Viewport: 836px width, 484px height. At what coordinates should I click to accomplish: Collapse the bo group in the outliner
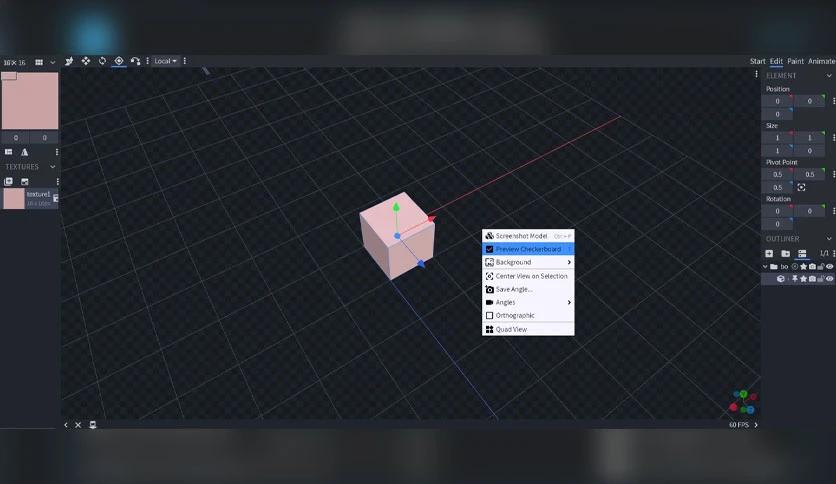[x=765, y=267]
